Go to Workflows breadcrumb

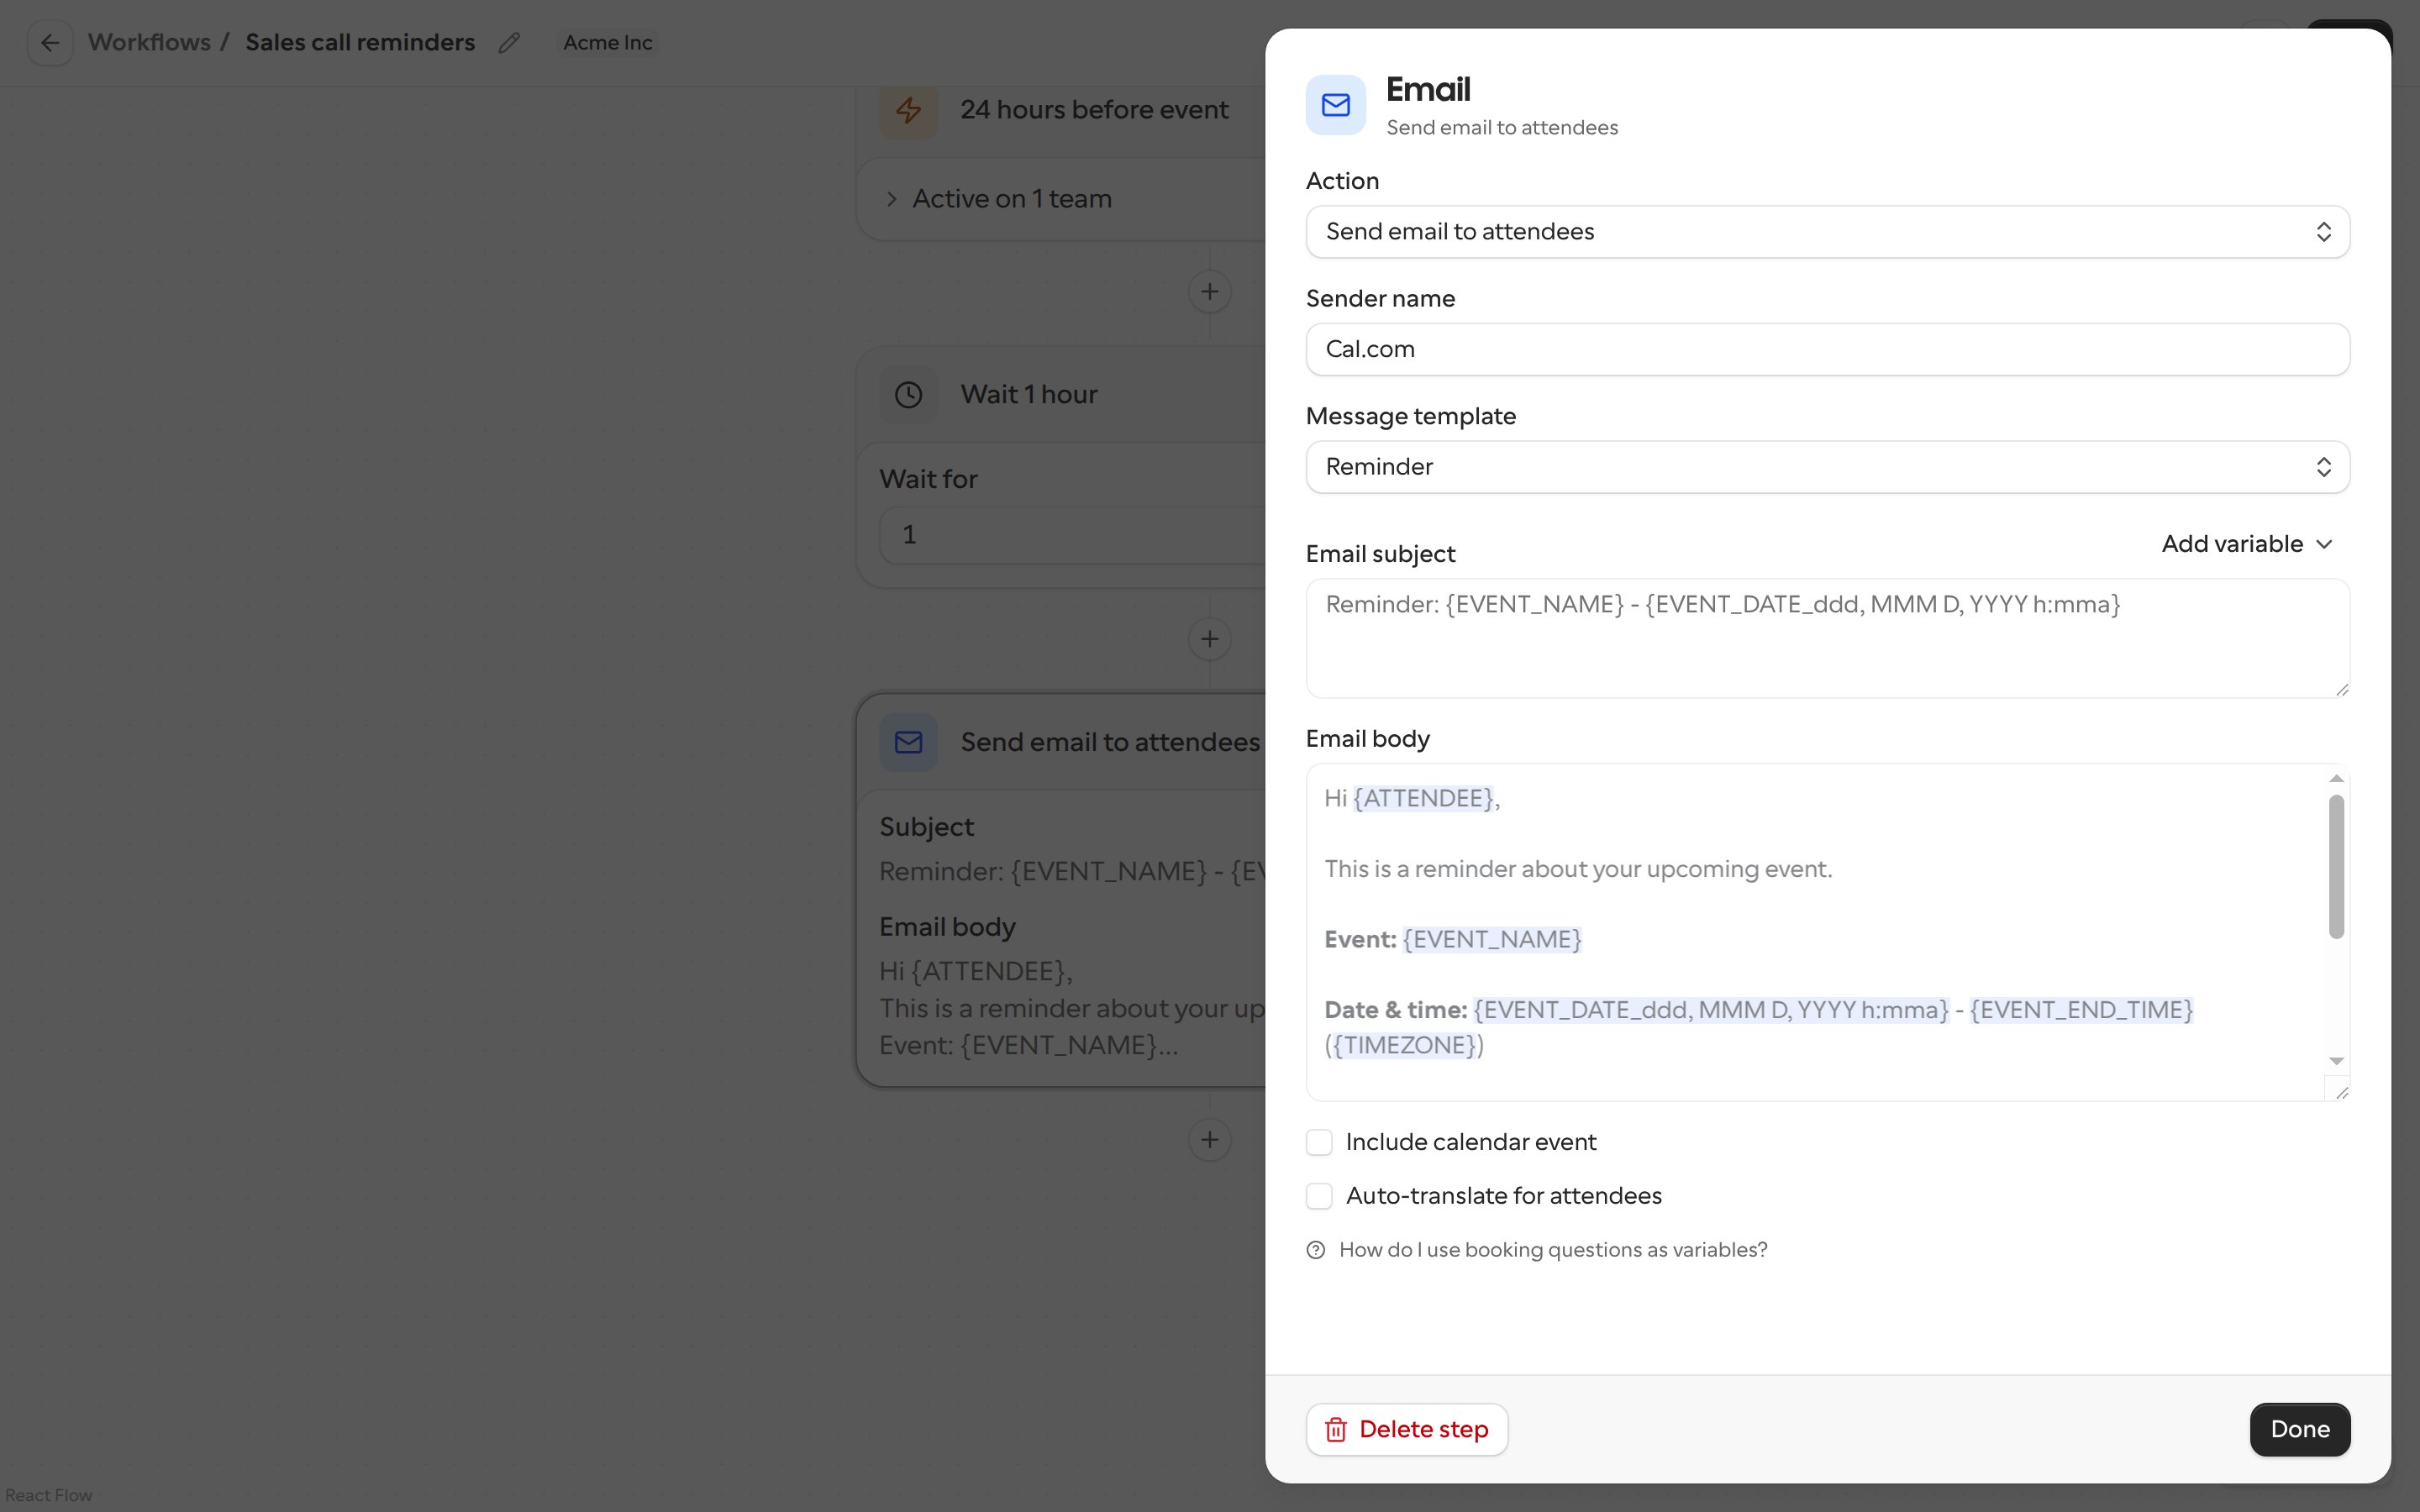[149, 43]
